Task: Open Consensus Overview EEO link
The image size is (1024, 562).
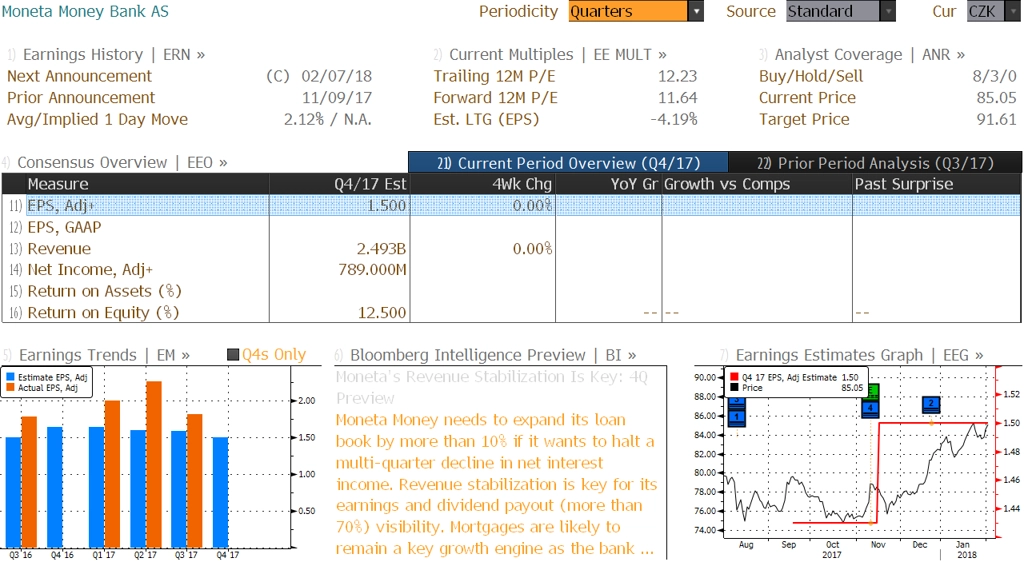Action: point(122,163)
